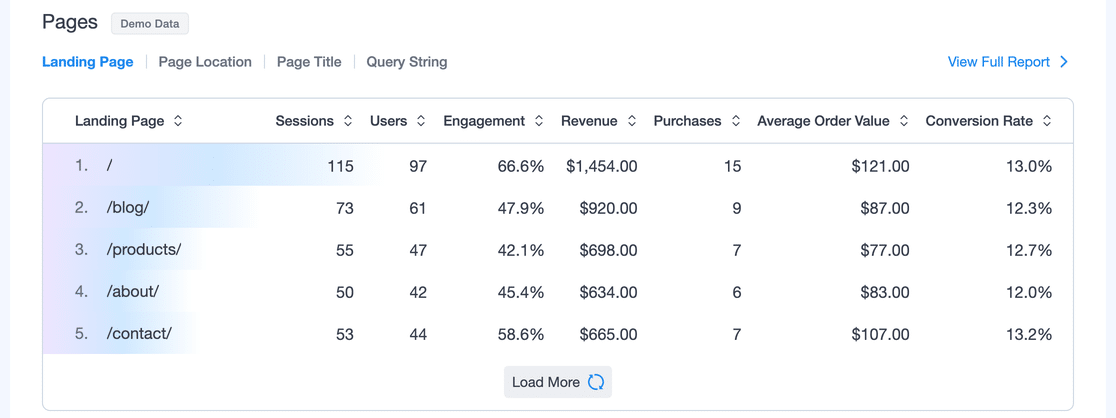Sort by Purchases column arrows
Image resolution: width=1116 pixels, height=418 pixels.
[735, 121]
